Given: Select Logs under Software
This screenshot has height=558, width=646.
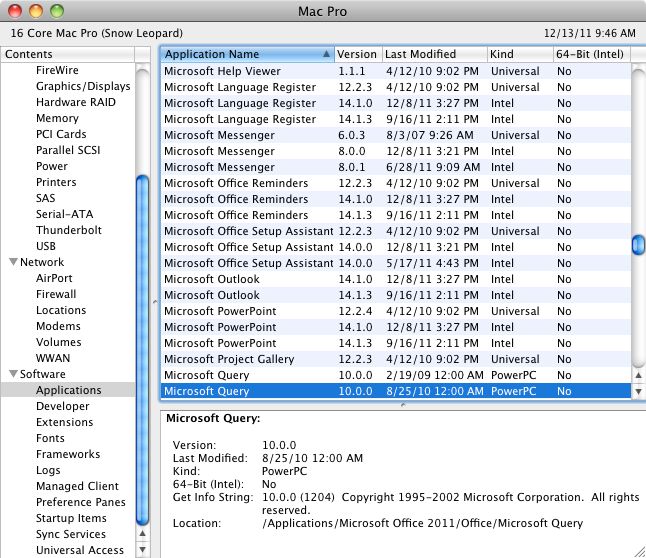Looking at the screenshot, I should point(48,470).
